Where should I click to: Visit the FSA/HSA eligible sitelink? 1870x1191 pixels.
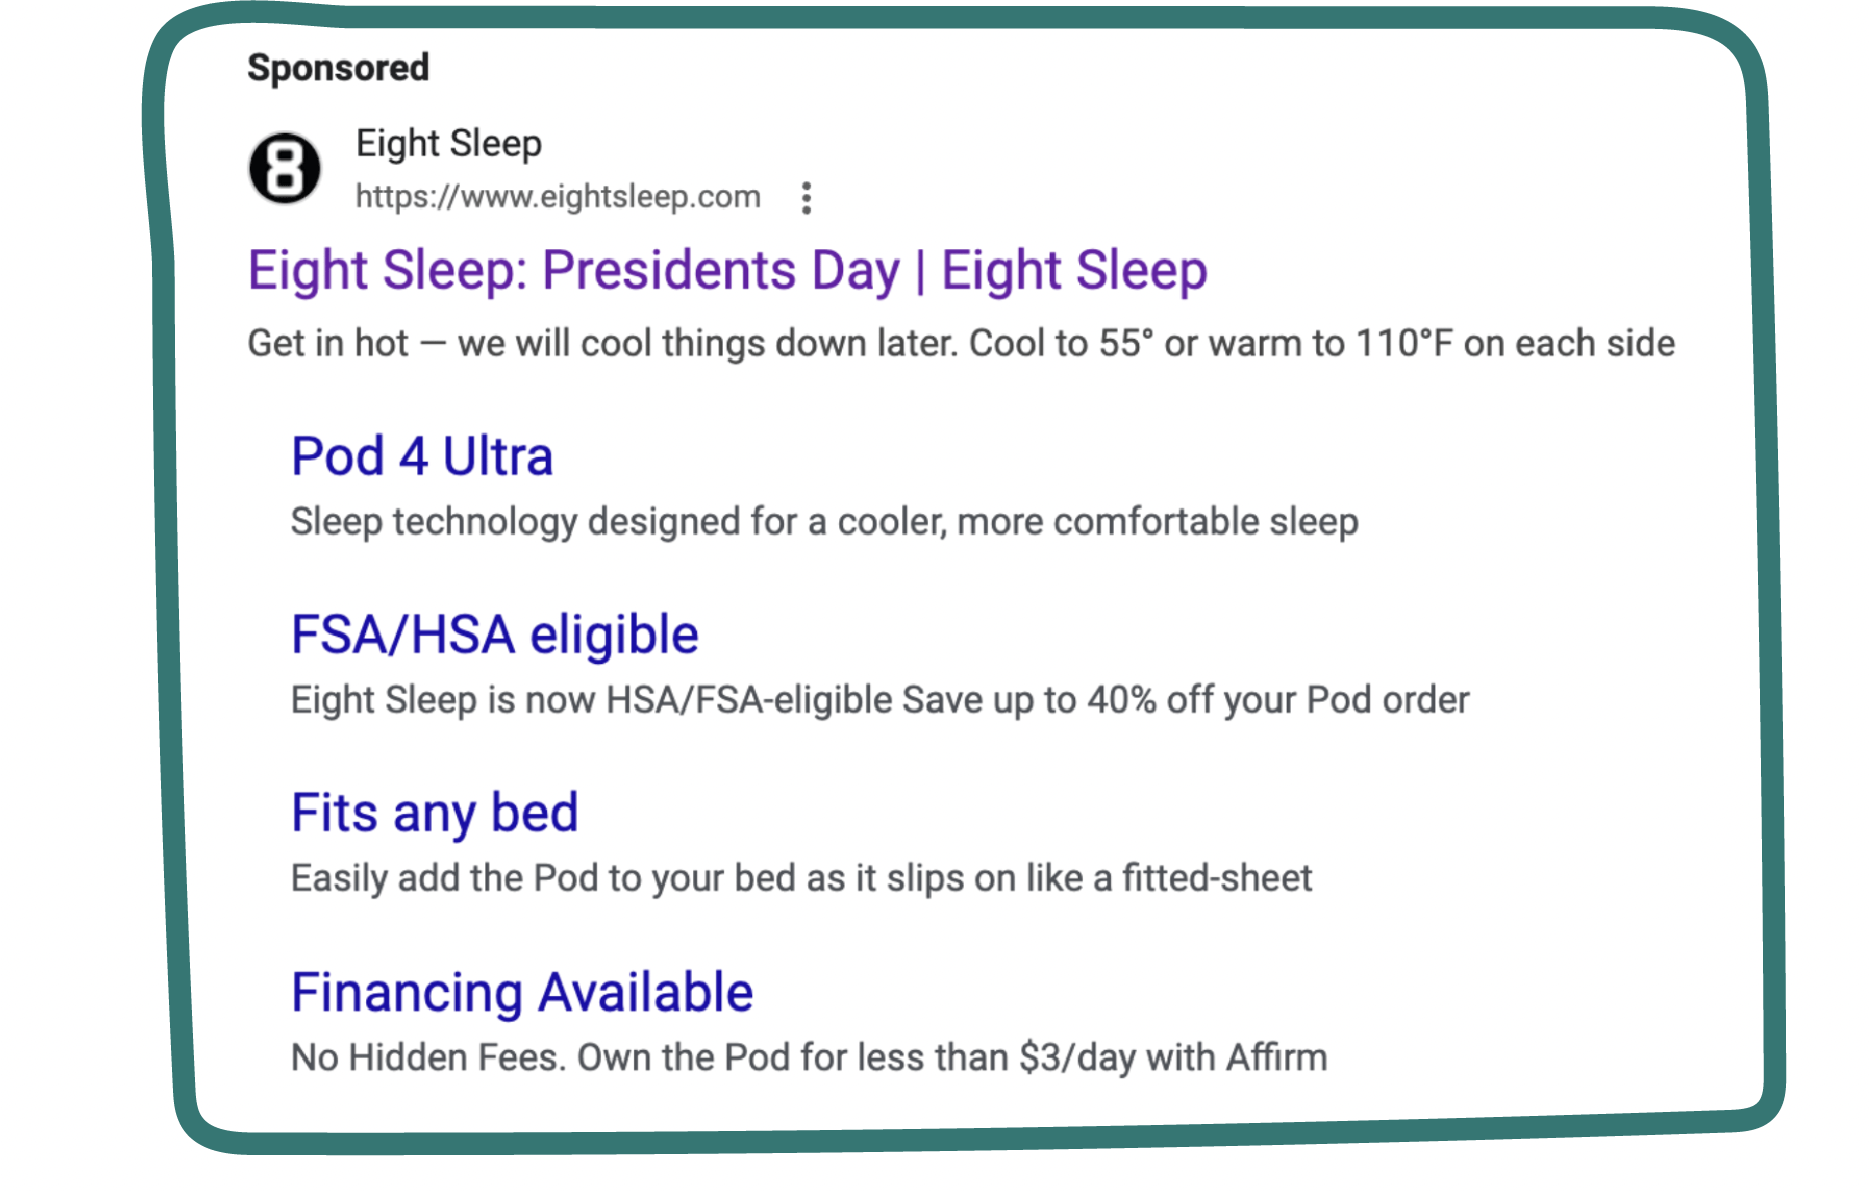(494, 636)
